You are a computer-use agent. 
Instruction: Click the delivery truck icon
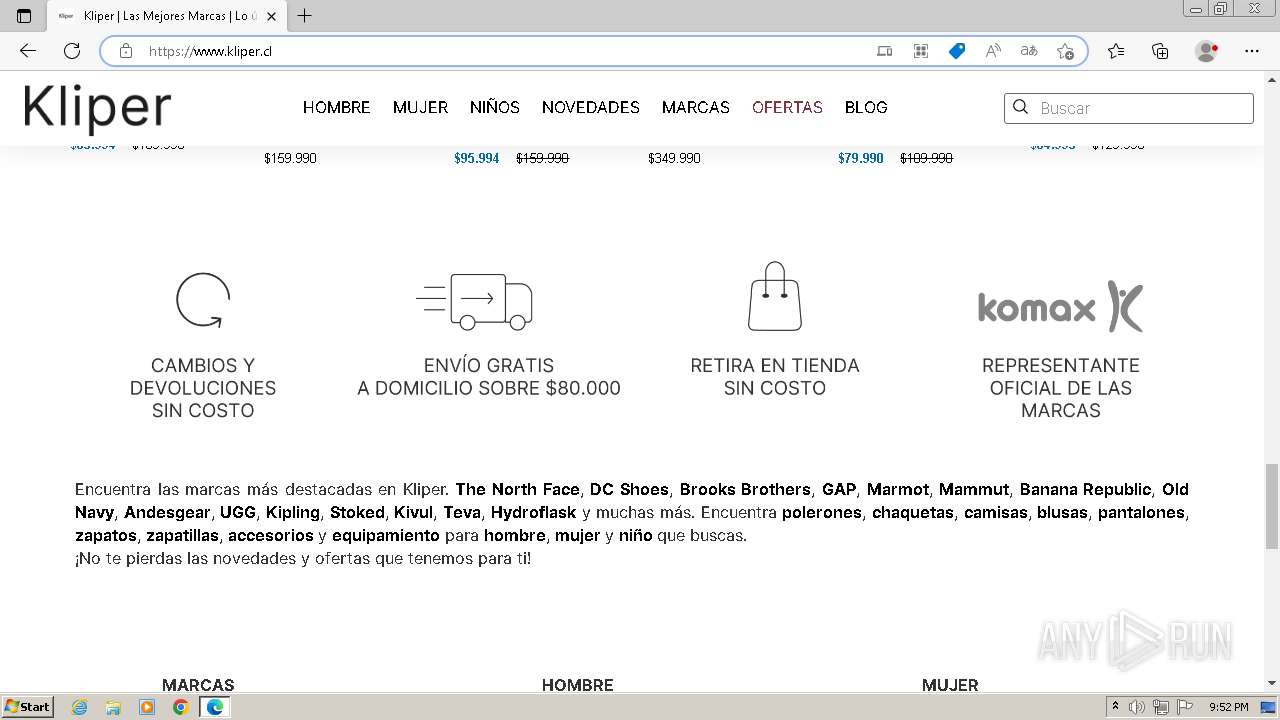click(x=474, y=302)
